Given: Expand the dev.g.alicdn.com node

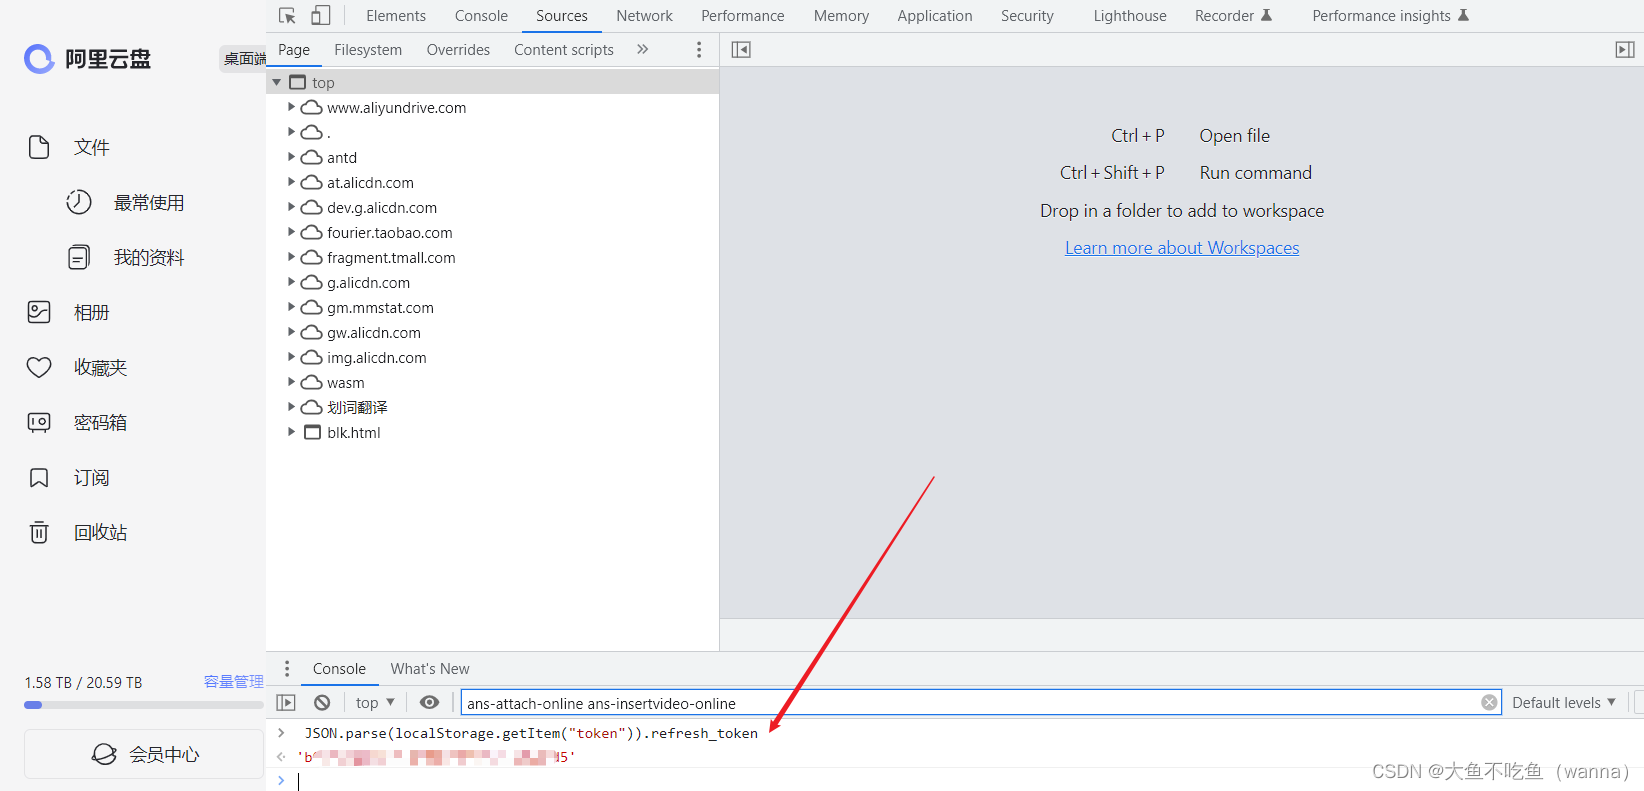Looking at the screenshot, I should point(291,207).
